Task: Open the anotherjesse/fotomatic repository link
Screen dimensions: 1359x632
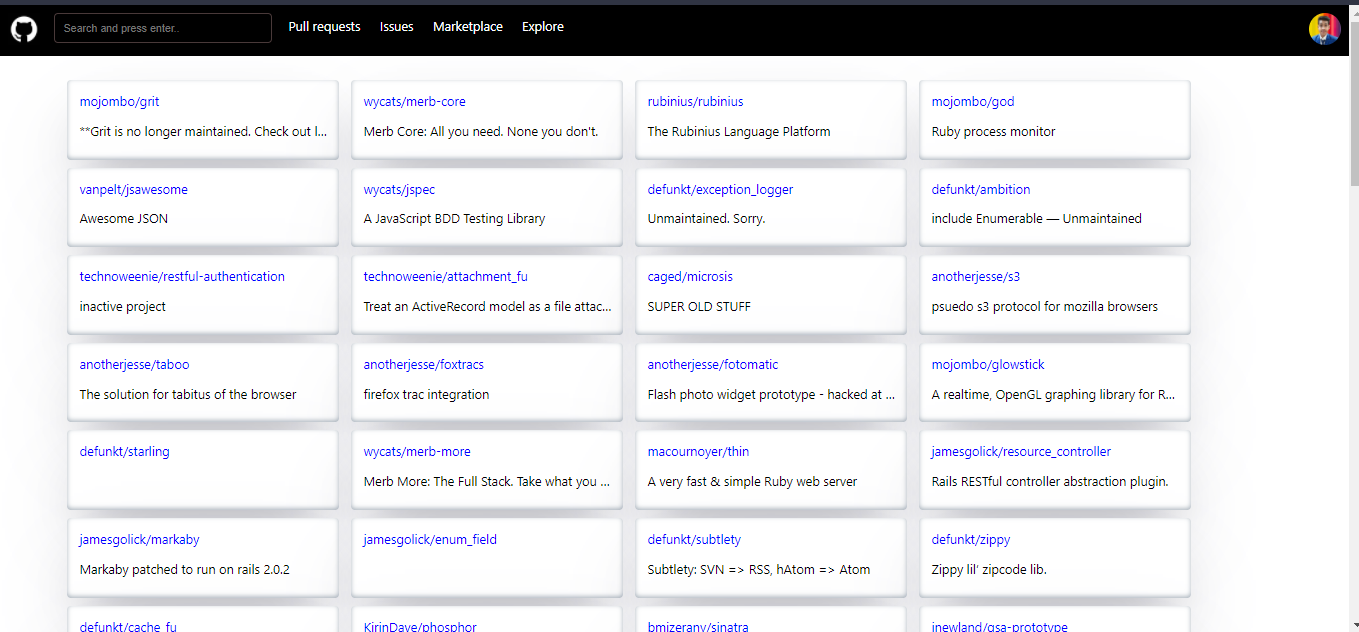Action: 713,365
